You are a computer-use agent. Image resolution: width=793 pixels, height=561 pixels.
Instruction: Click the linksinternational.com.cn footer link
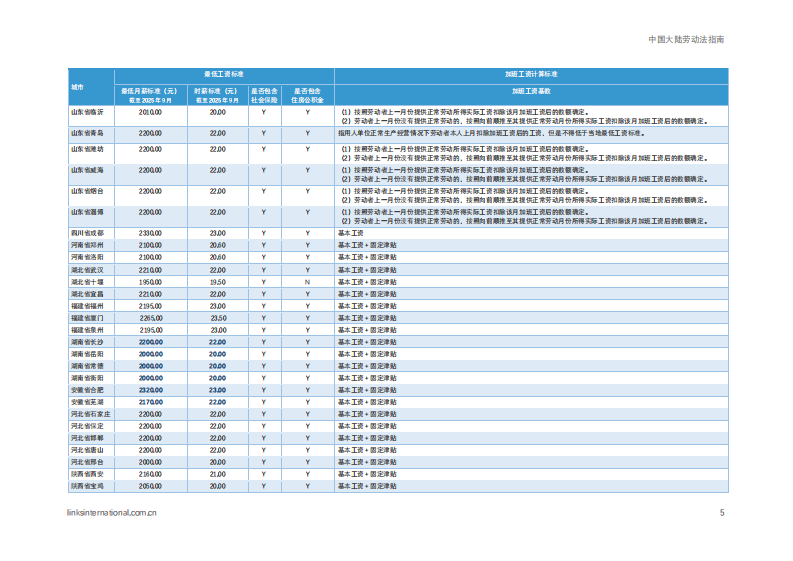tap(110, 514)
